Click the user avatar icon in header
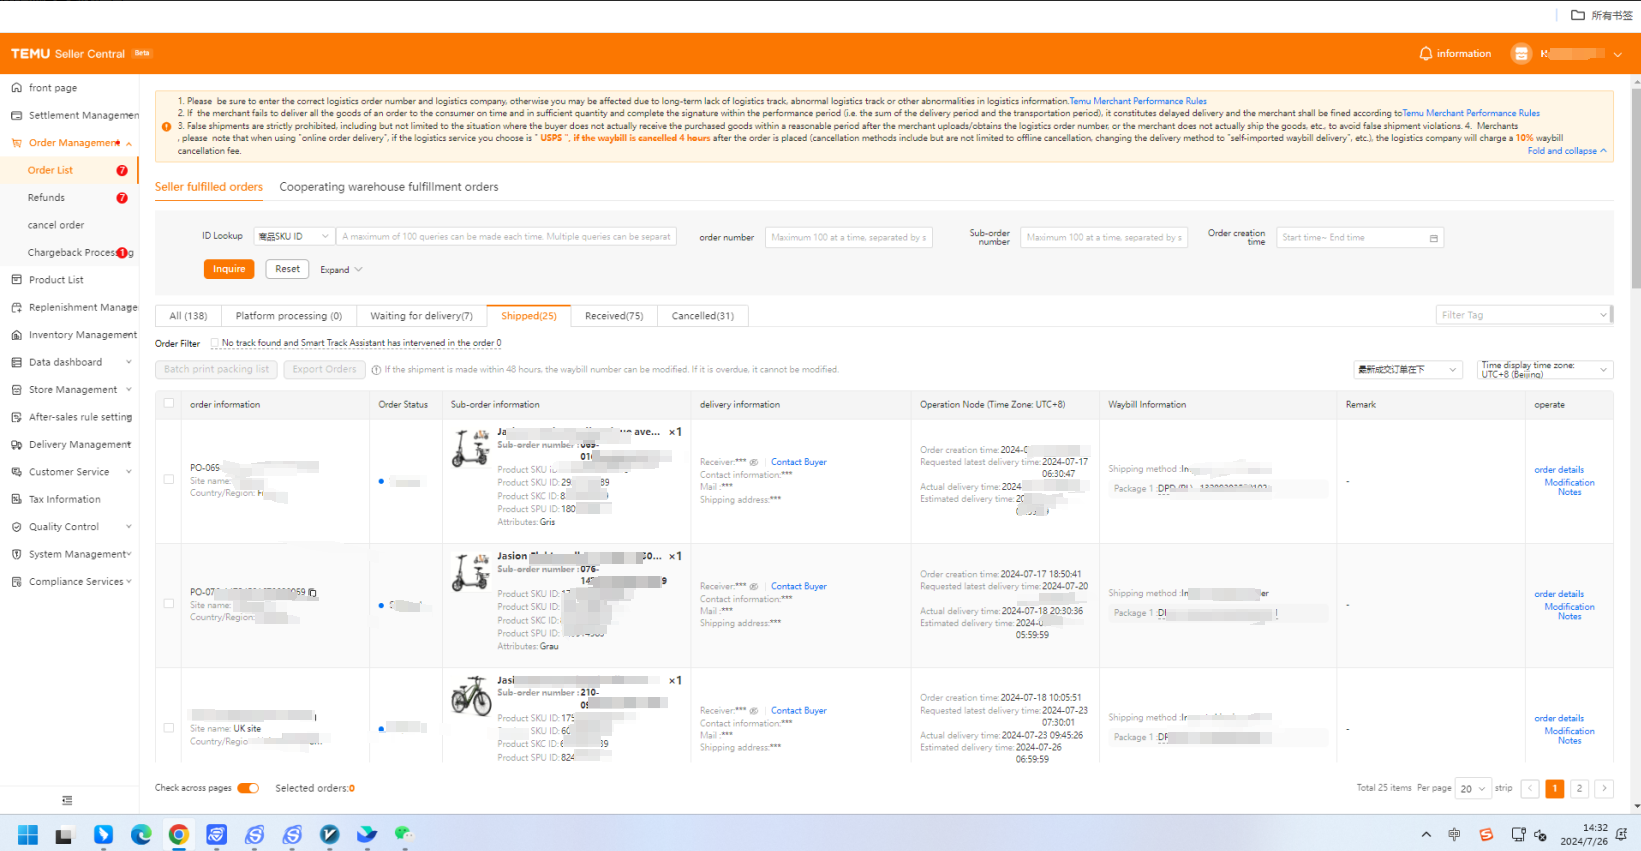 coord(1520,54)
